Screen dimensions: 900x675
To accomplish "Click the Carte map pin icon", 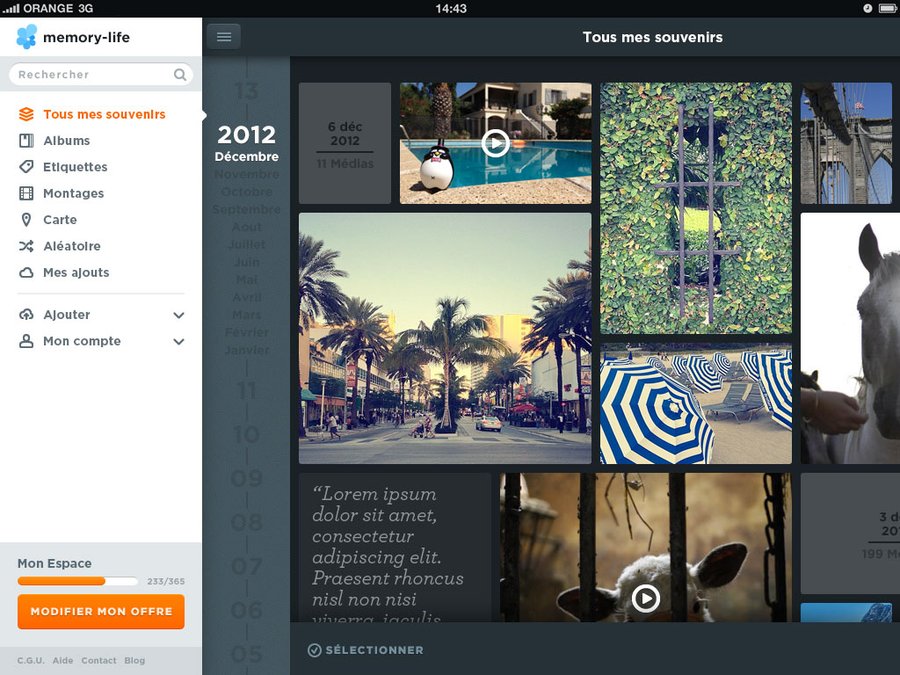I will click(x=26, y=220).
